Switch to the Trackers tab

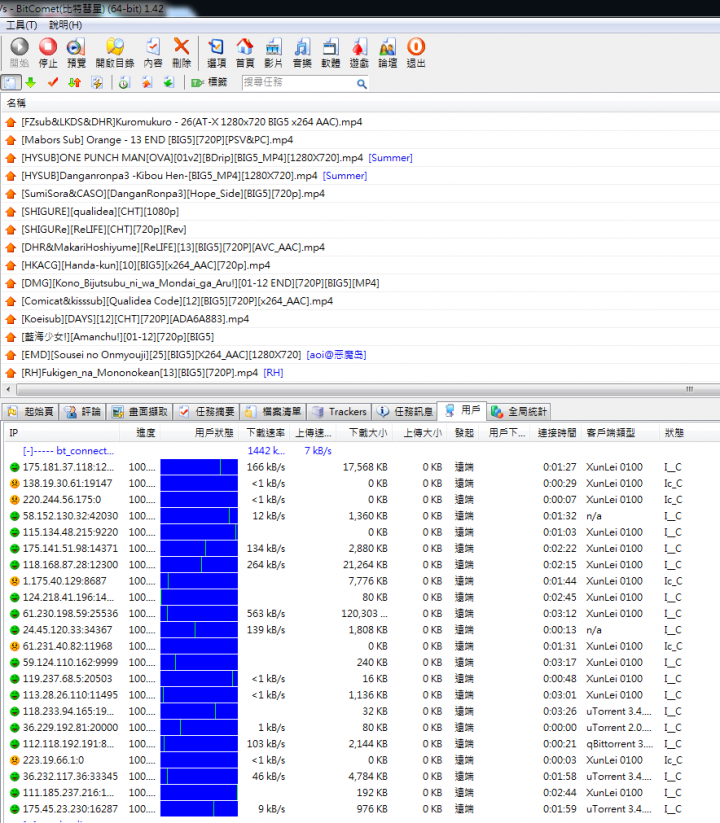pyautogui.click(x=339, y=412)
